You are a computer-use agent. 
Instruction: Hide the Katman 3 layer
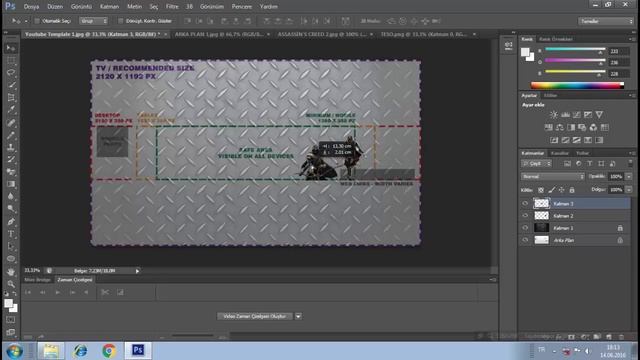(x=525, y=203)
